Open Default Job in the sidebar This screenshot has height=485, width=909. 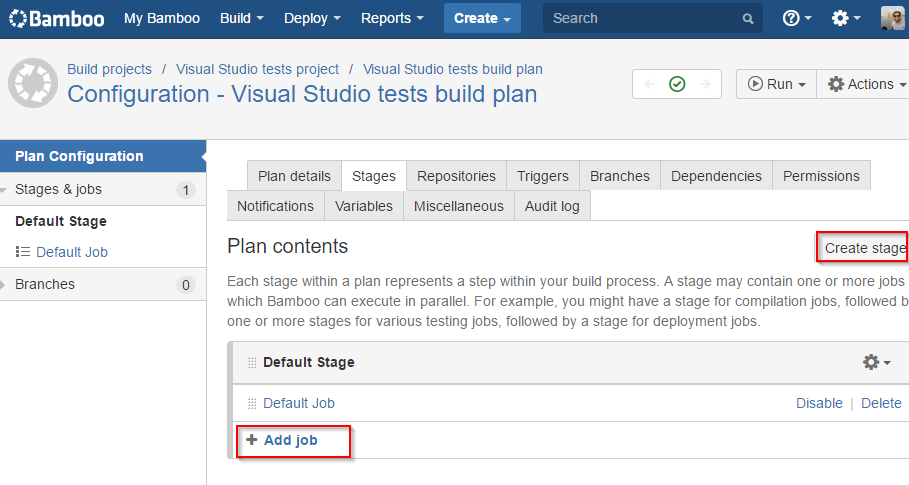point(72,252)
